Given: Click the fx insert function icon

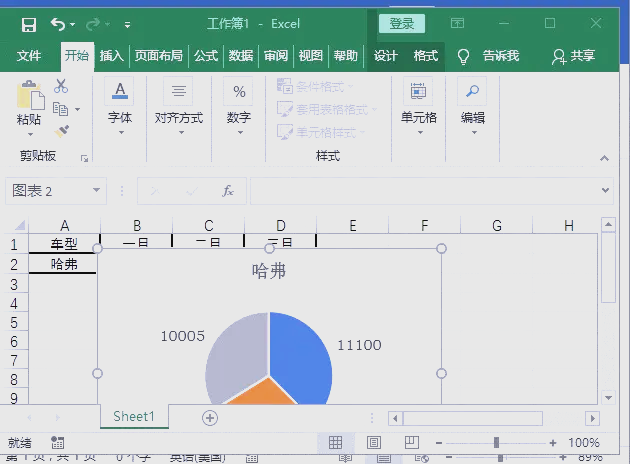Looking at the screenshot, I should tap(228, 191).
